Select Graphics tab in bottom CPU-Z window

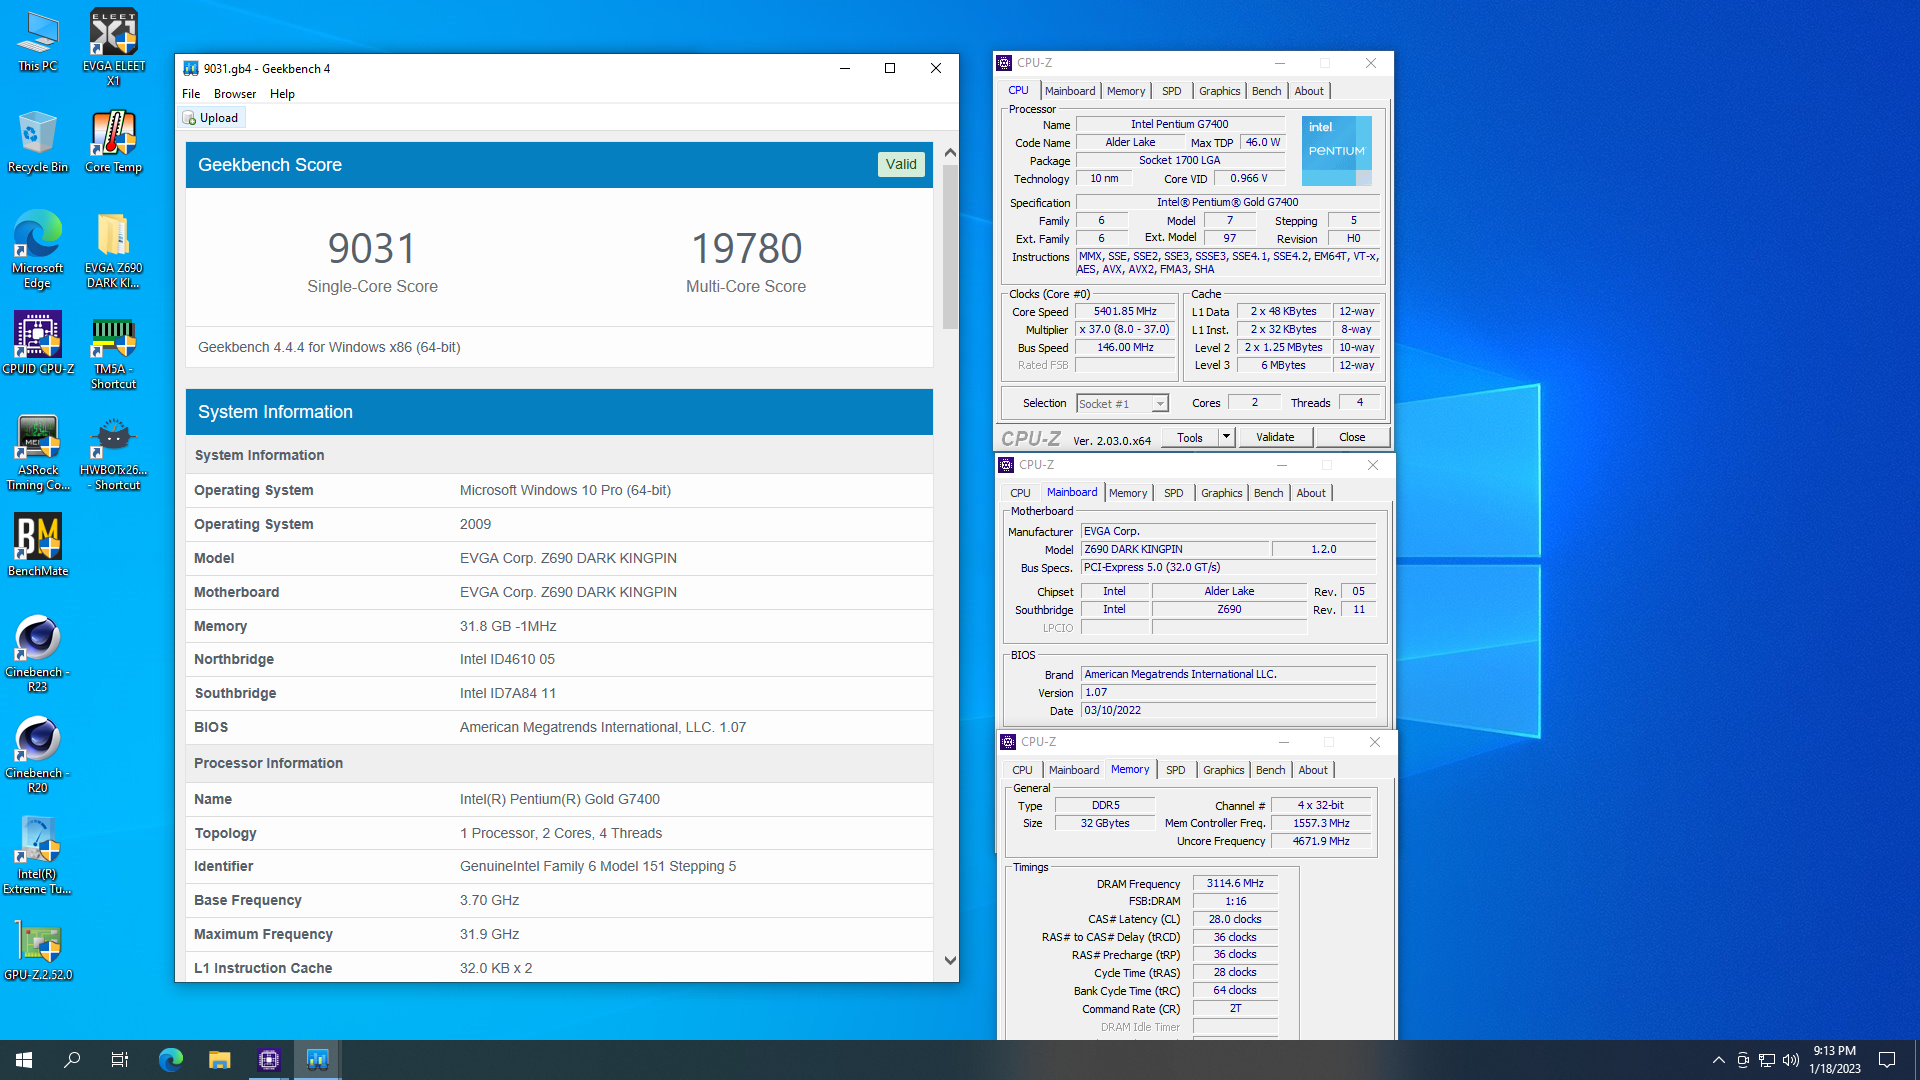tap(1223, 770)
